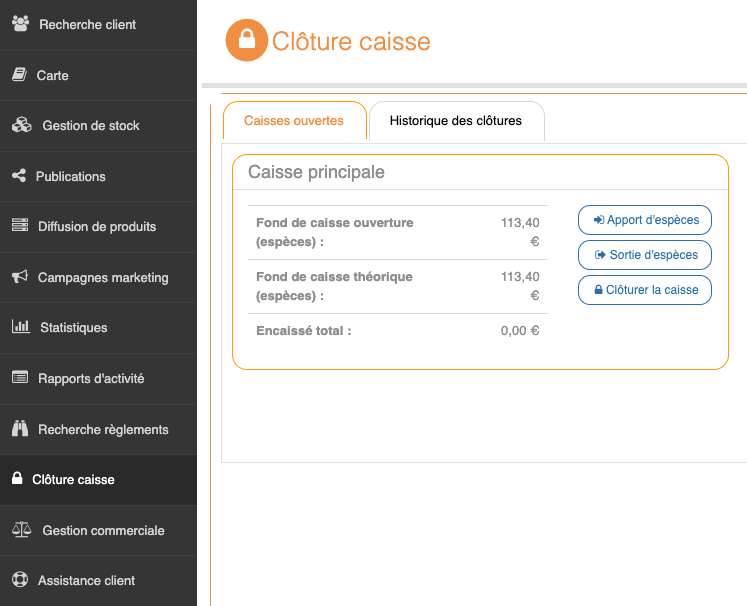Switch to Historique des clôtures tab
747x606 pixels.
point(456,121)
